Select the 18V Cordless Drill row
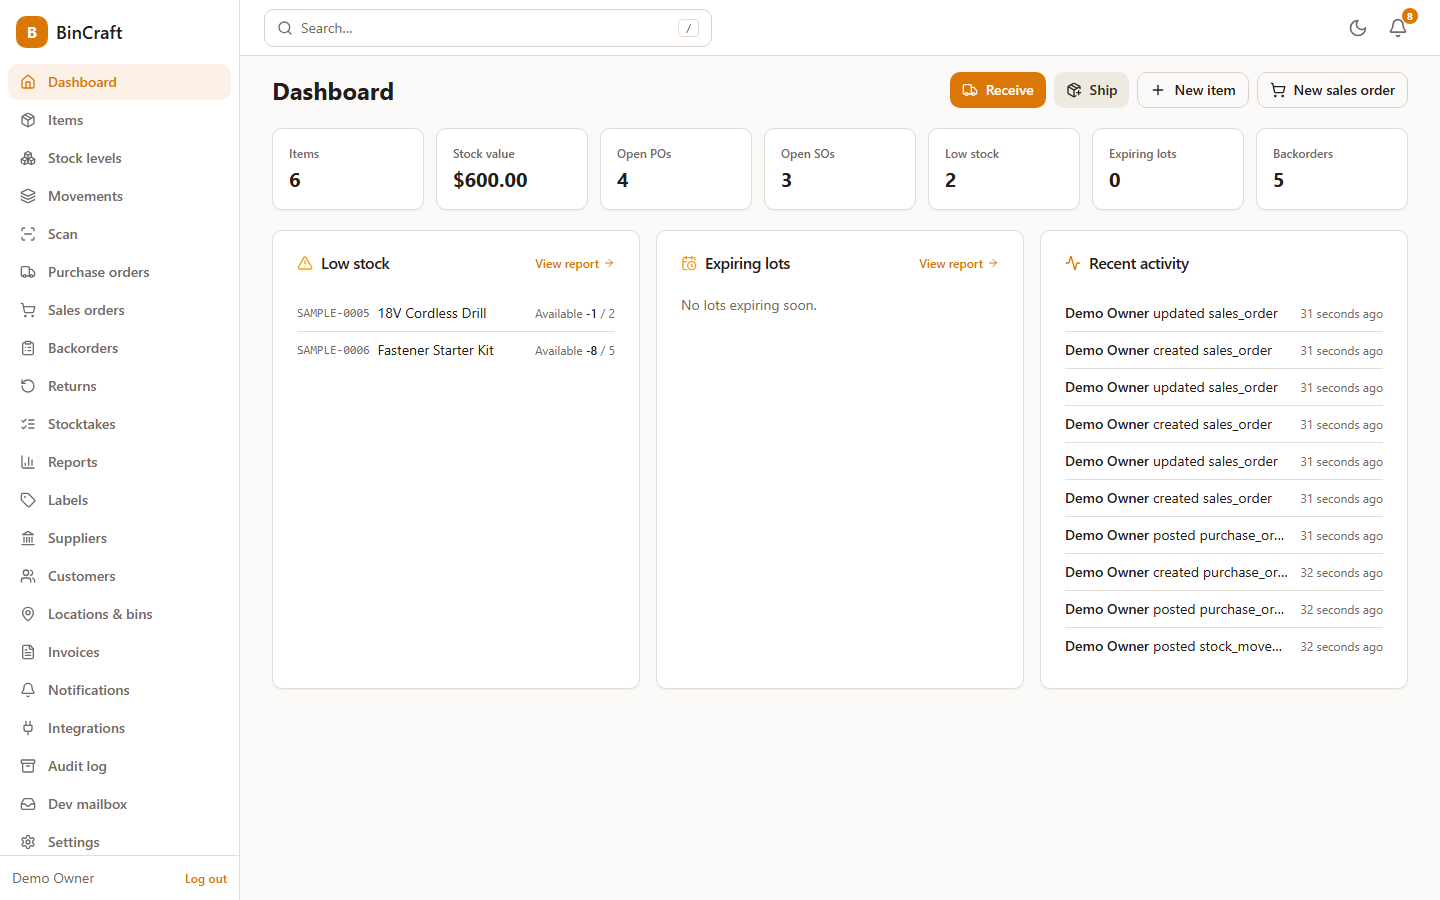 [x=456, y=313]
